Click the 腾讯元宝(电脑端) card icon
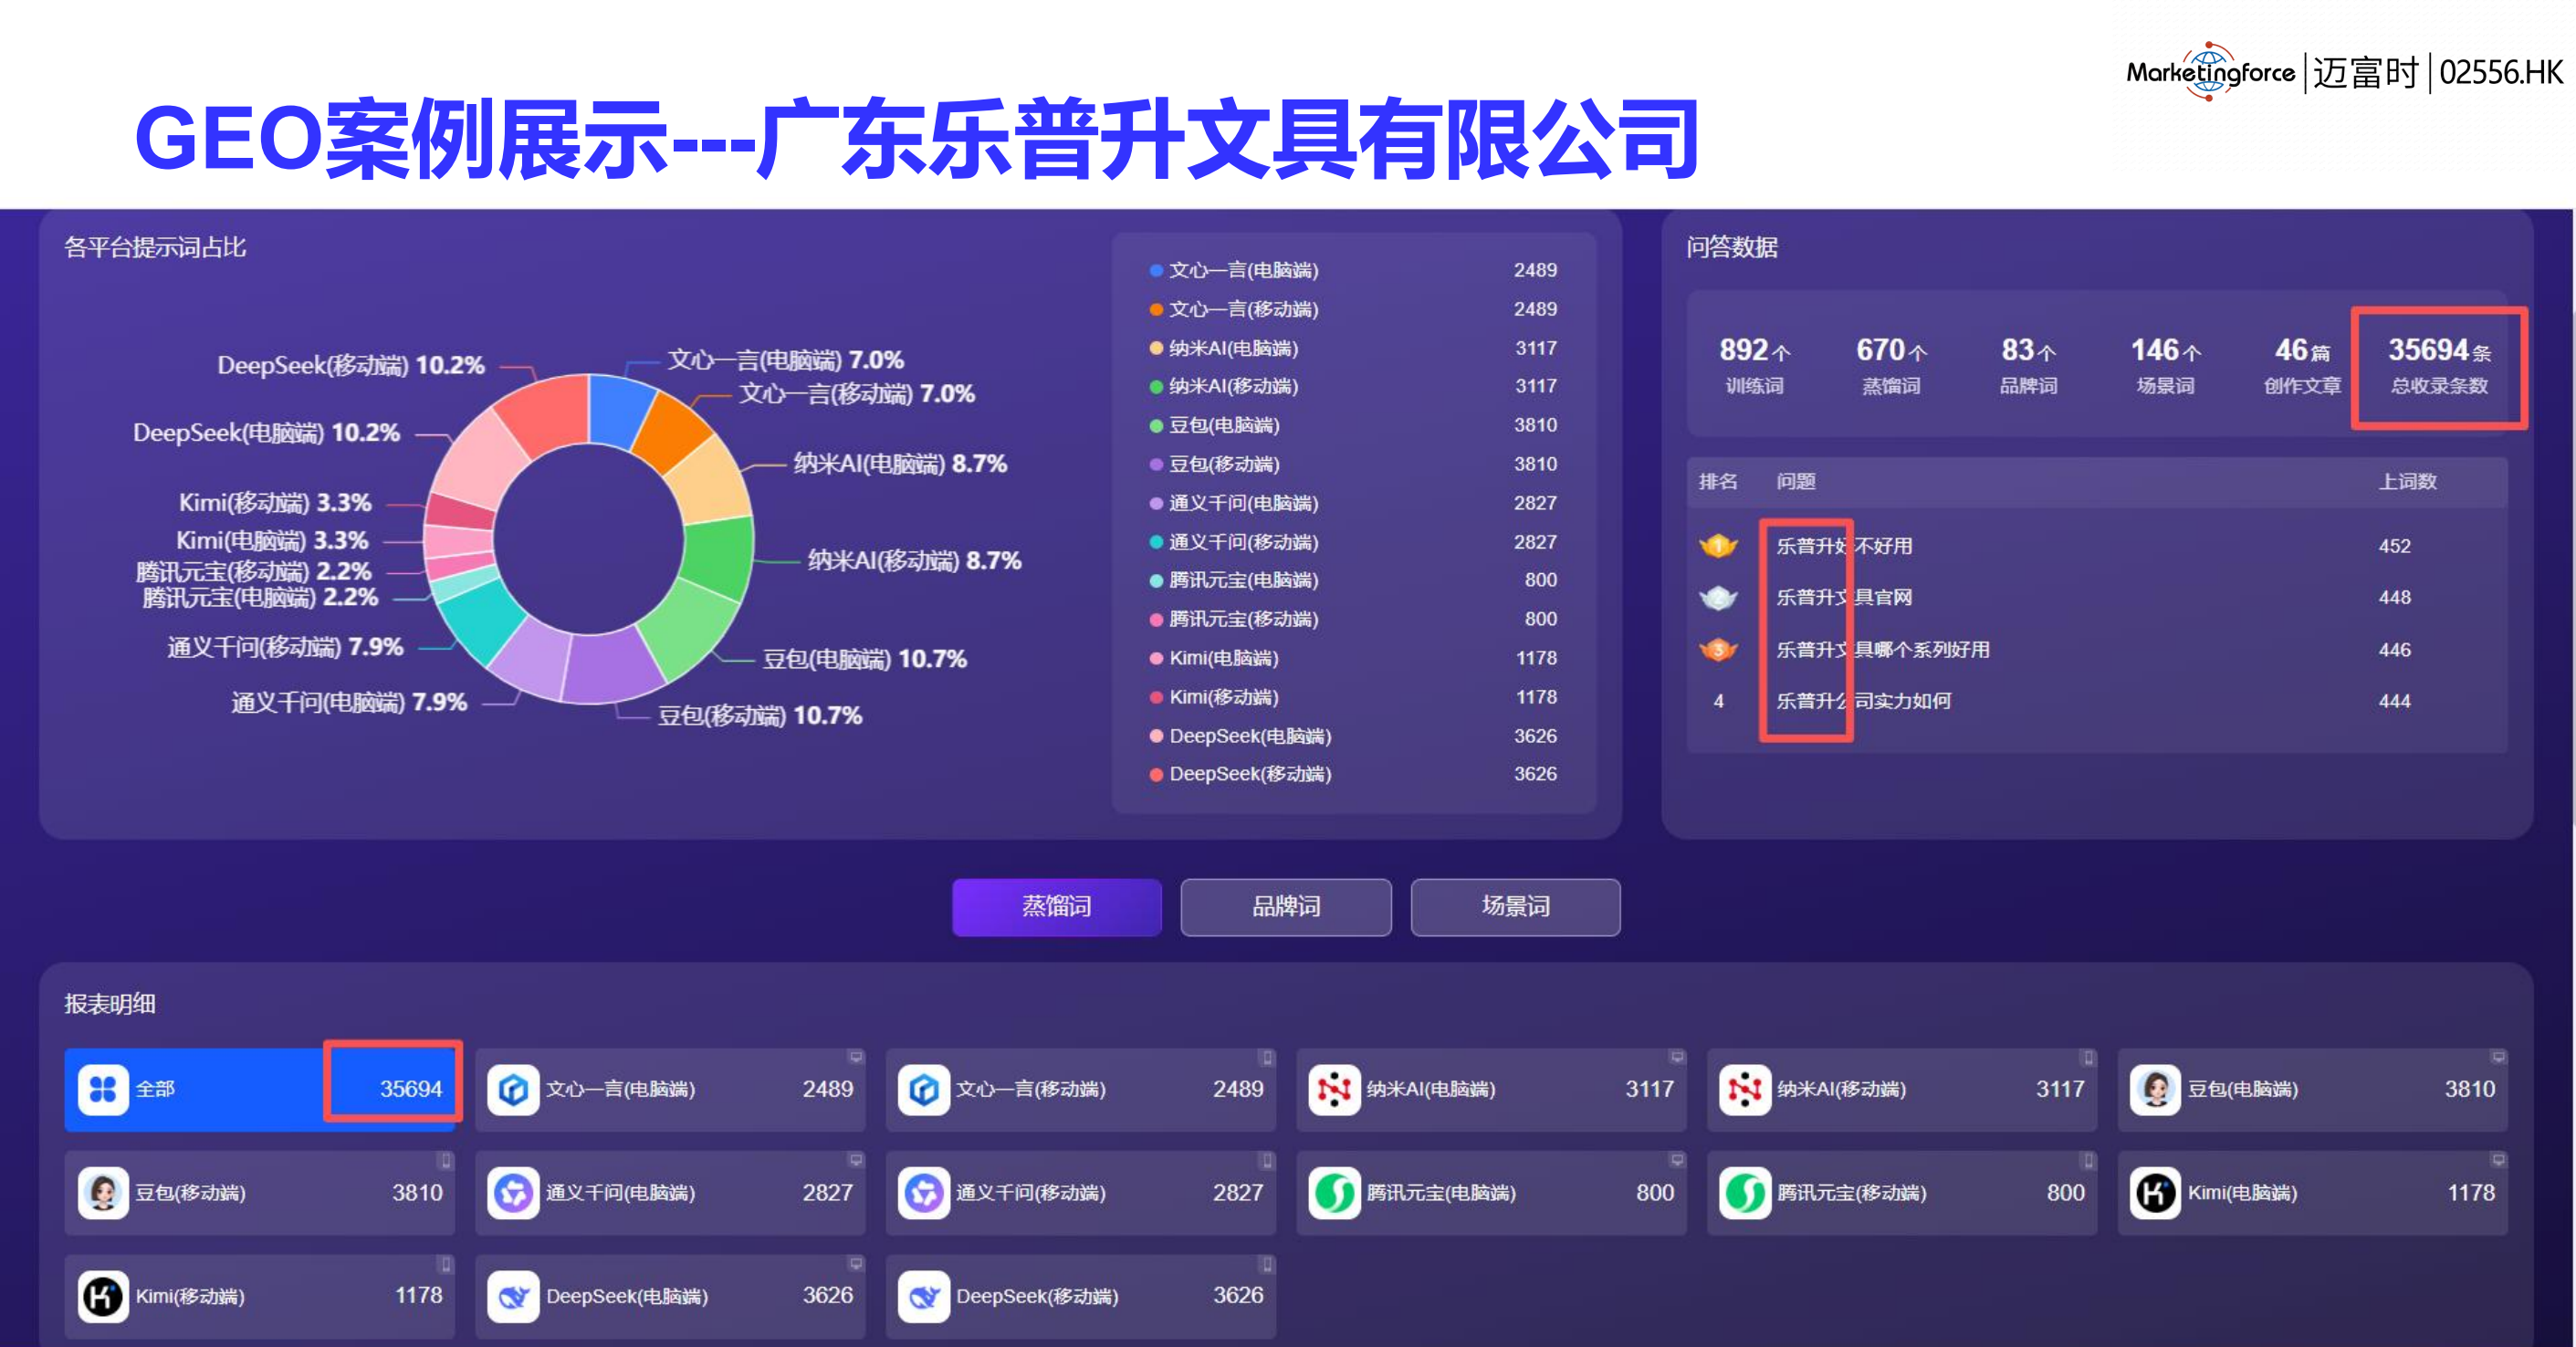This screenshot has width=2576, height=1347. pos(1334,1192)
